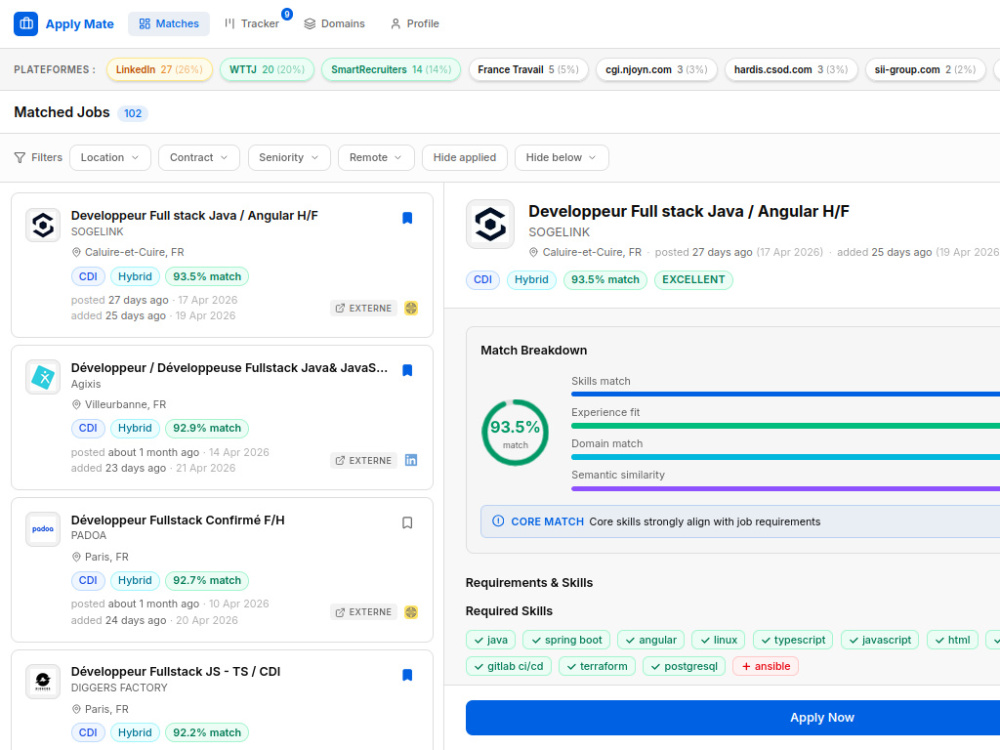Image resolution: width=1000 pixels, height=750 pixels.
Task: Filter by LinkedIn platform chip
Action: (x=159, y=70)
